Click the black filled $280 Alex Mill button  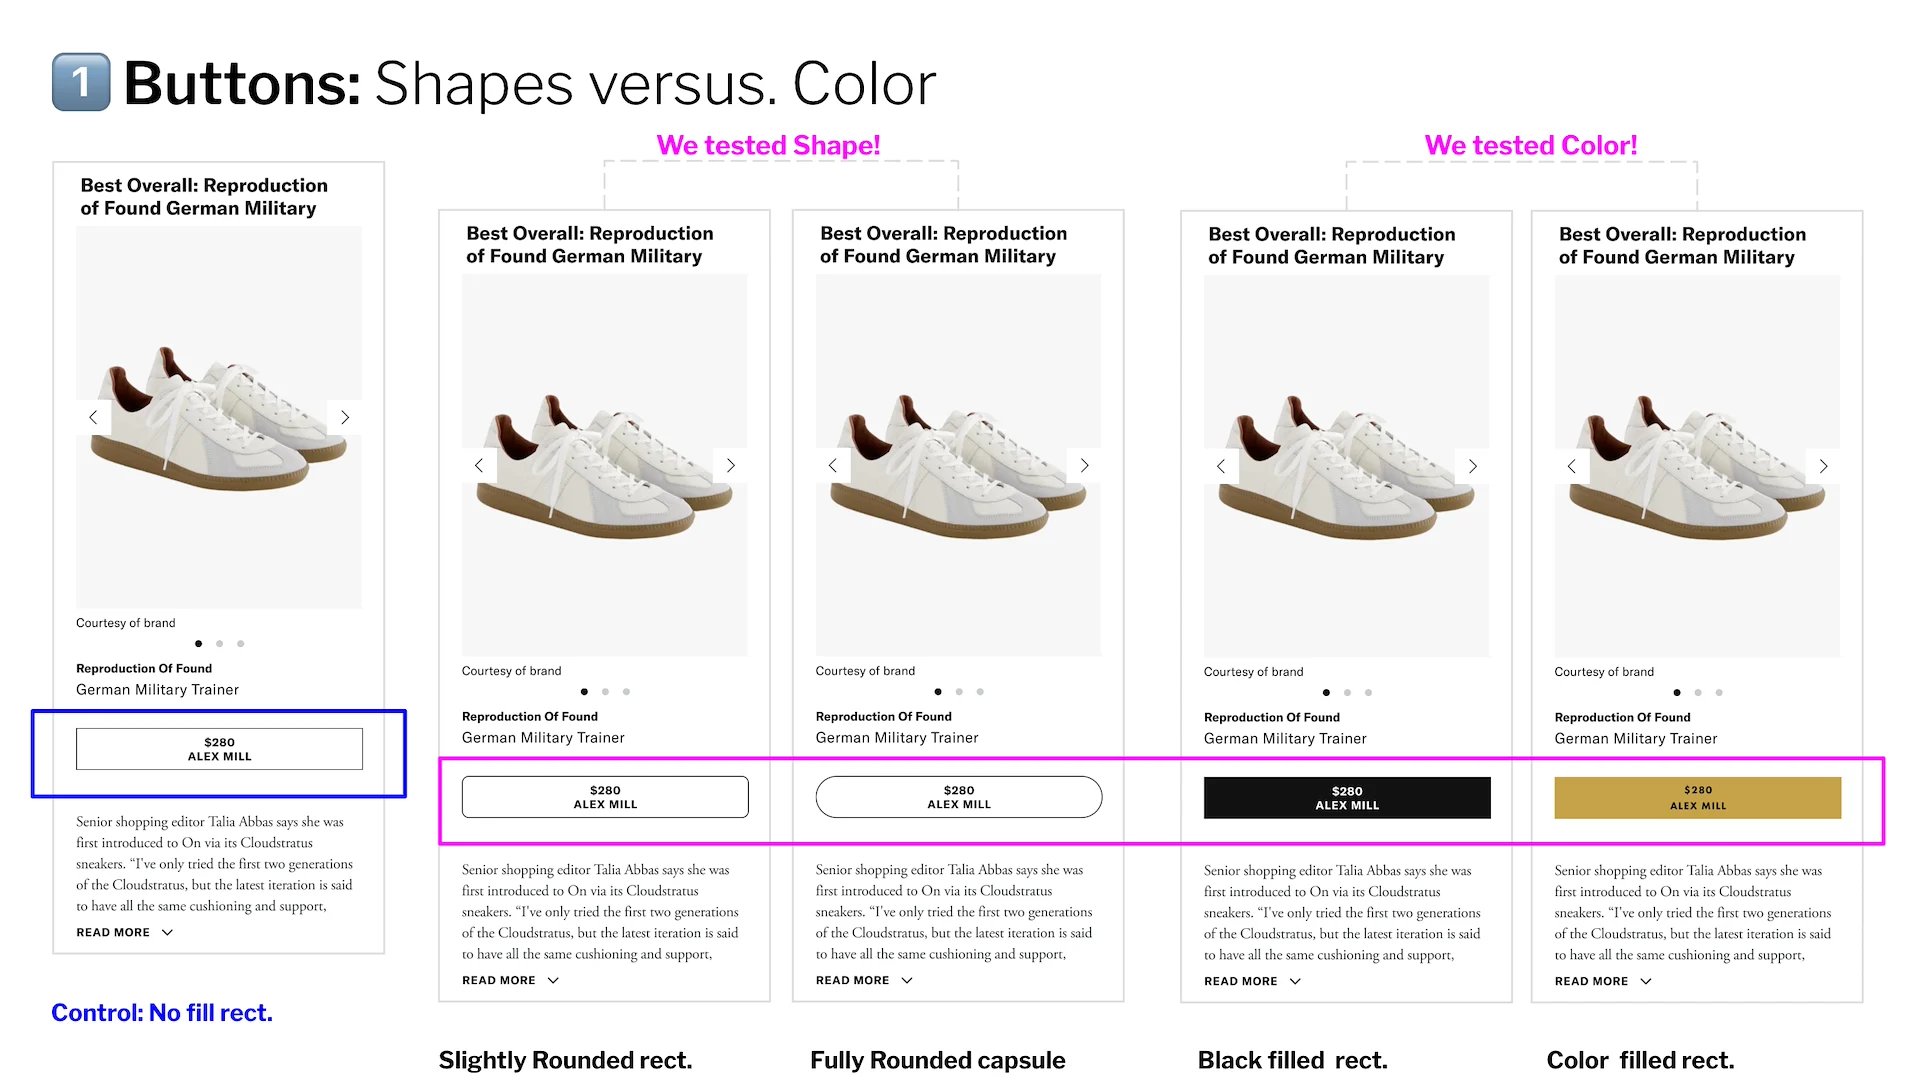tap(1347, 798)
